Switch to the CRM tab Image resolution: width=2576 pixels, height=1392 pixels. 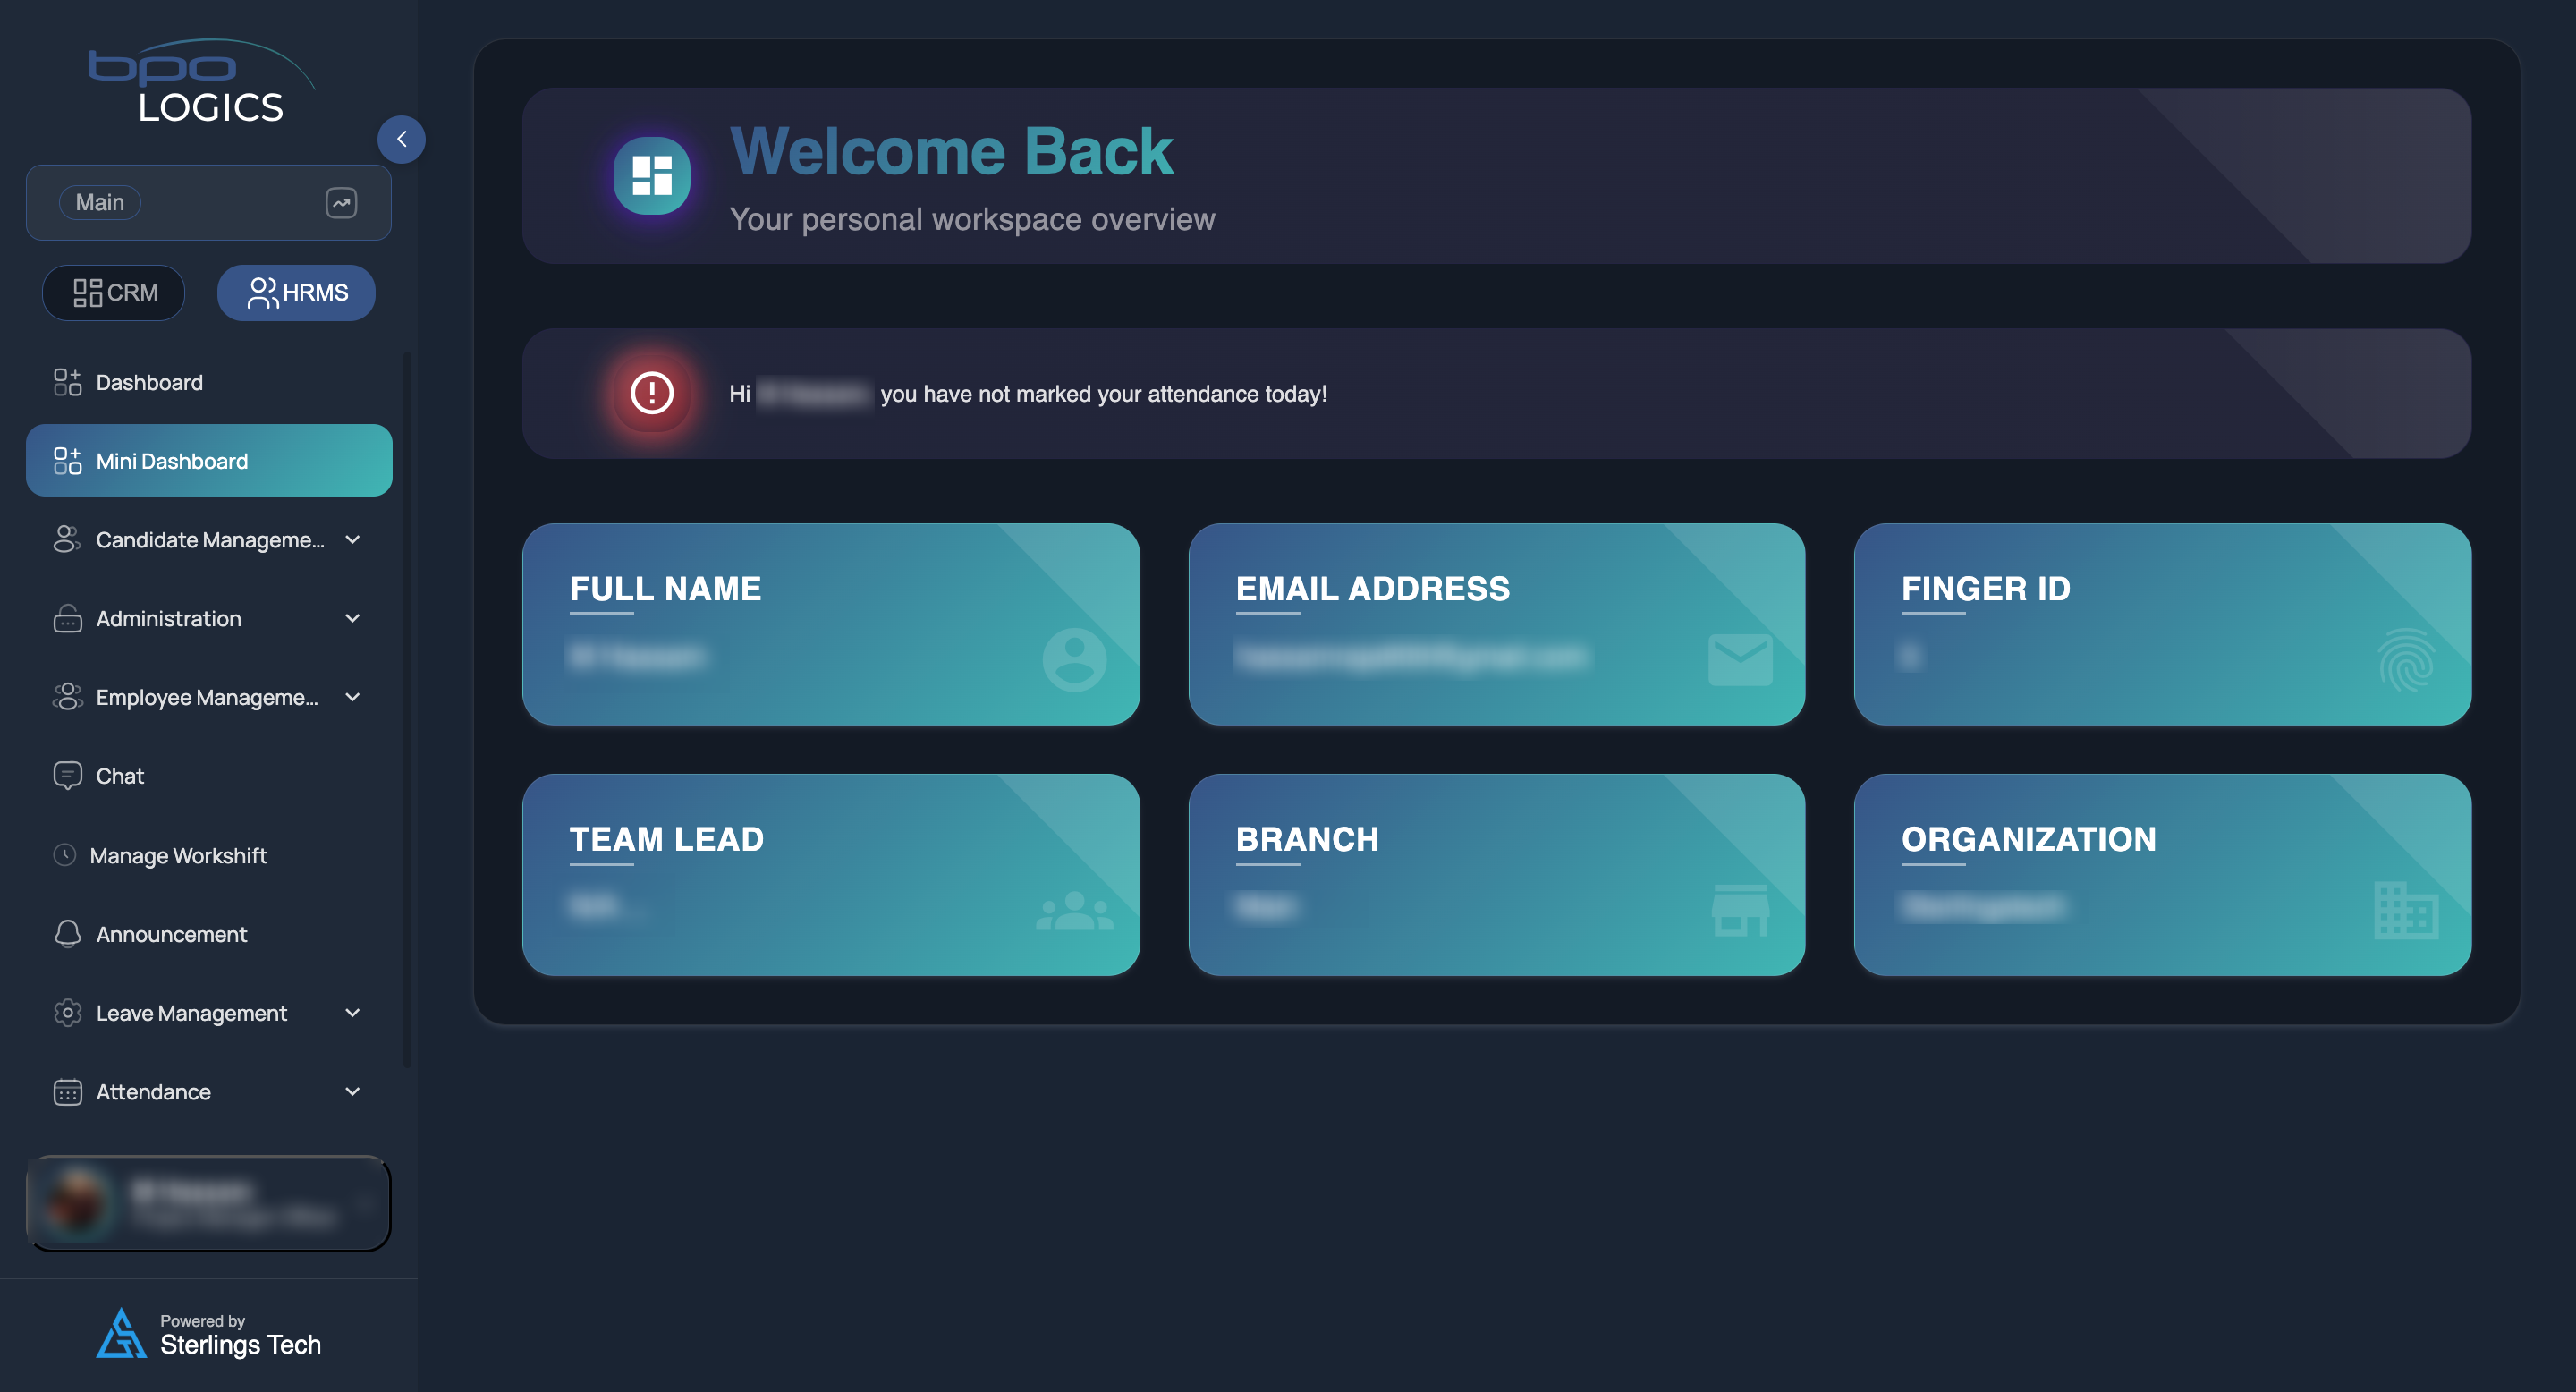coord(114,292)
